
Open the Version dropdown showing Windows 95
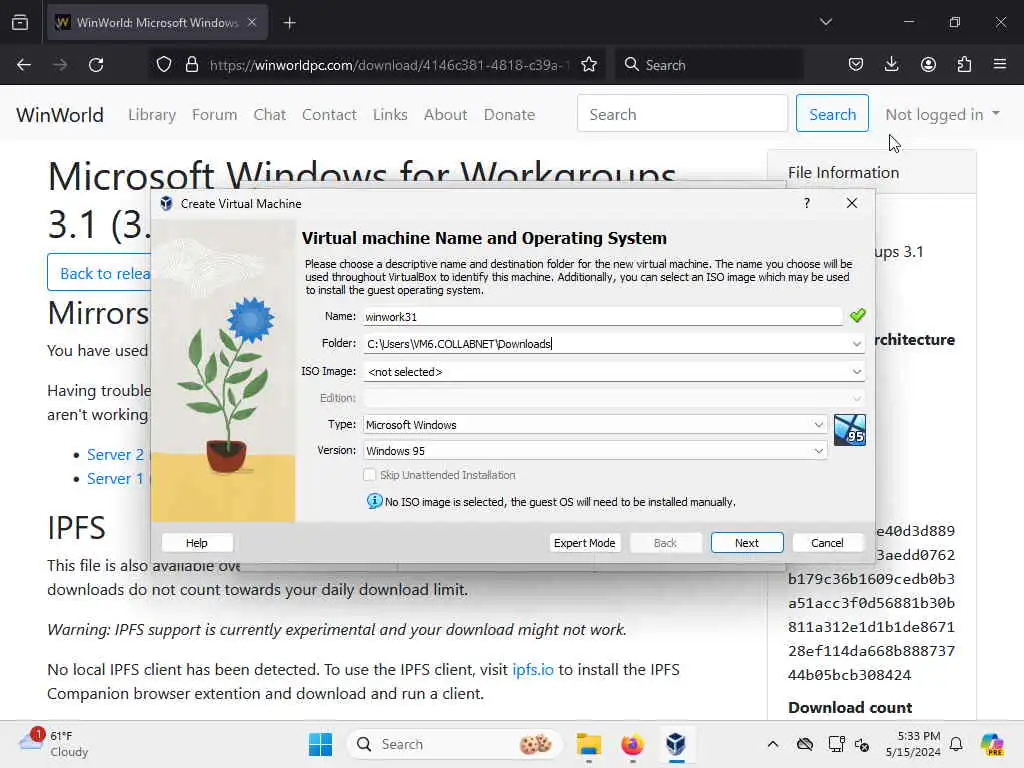pos(595,451)
